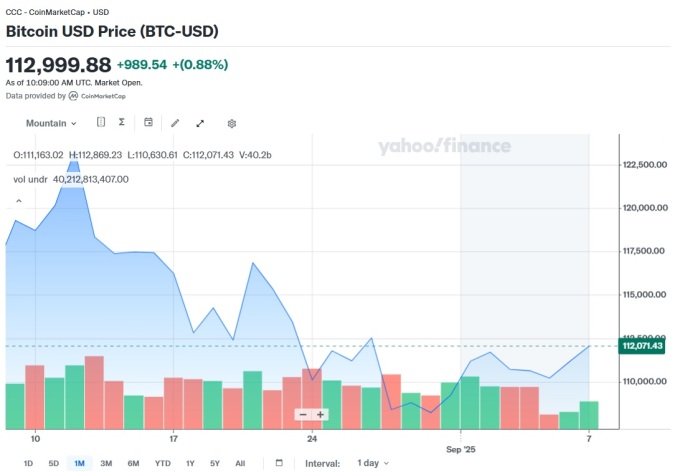Image resolution: width=680 pixels, height=473 pixels.
Task: Click the comparison columns icon in chart toolbar
Action: click(101, 122)
